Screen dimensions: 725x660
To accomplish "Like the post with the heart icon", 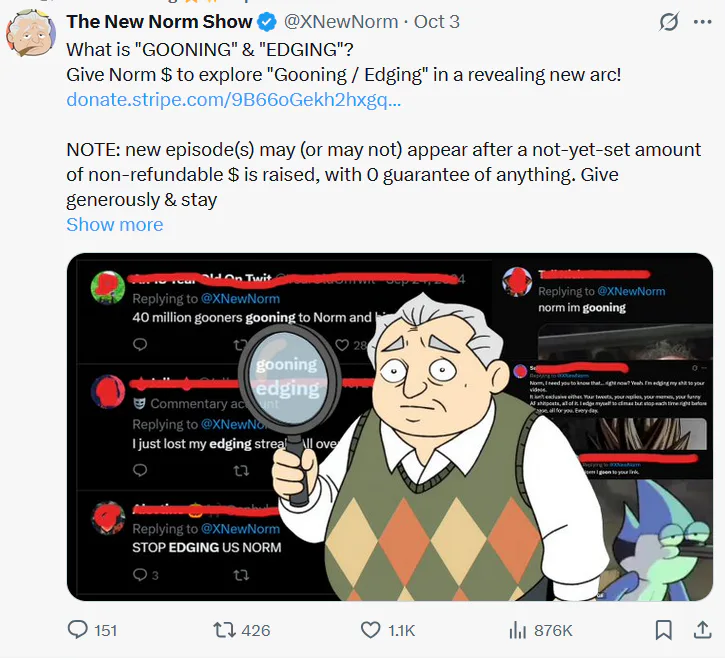I will pyautogui.click(x=369, y=630).
